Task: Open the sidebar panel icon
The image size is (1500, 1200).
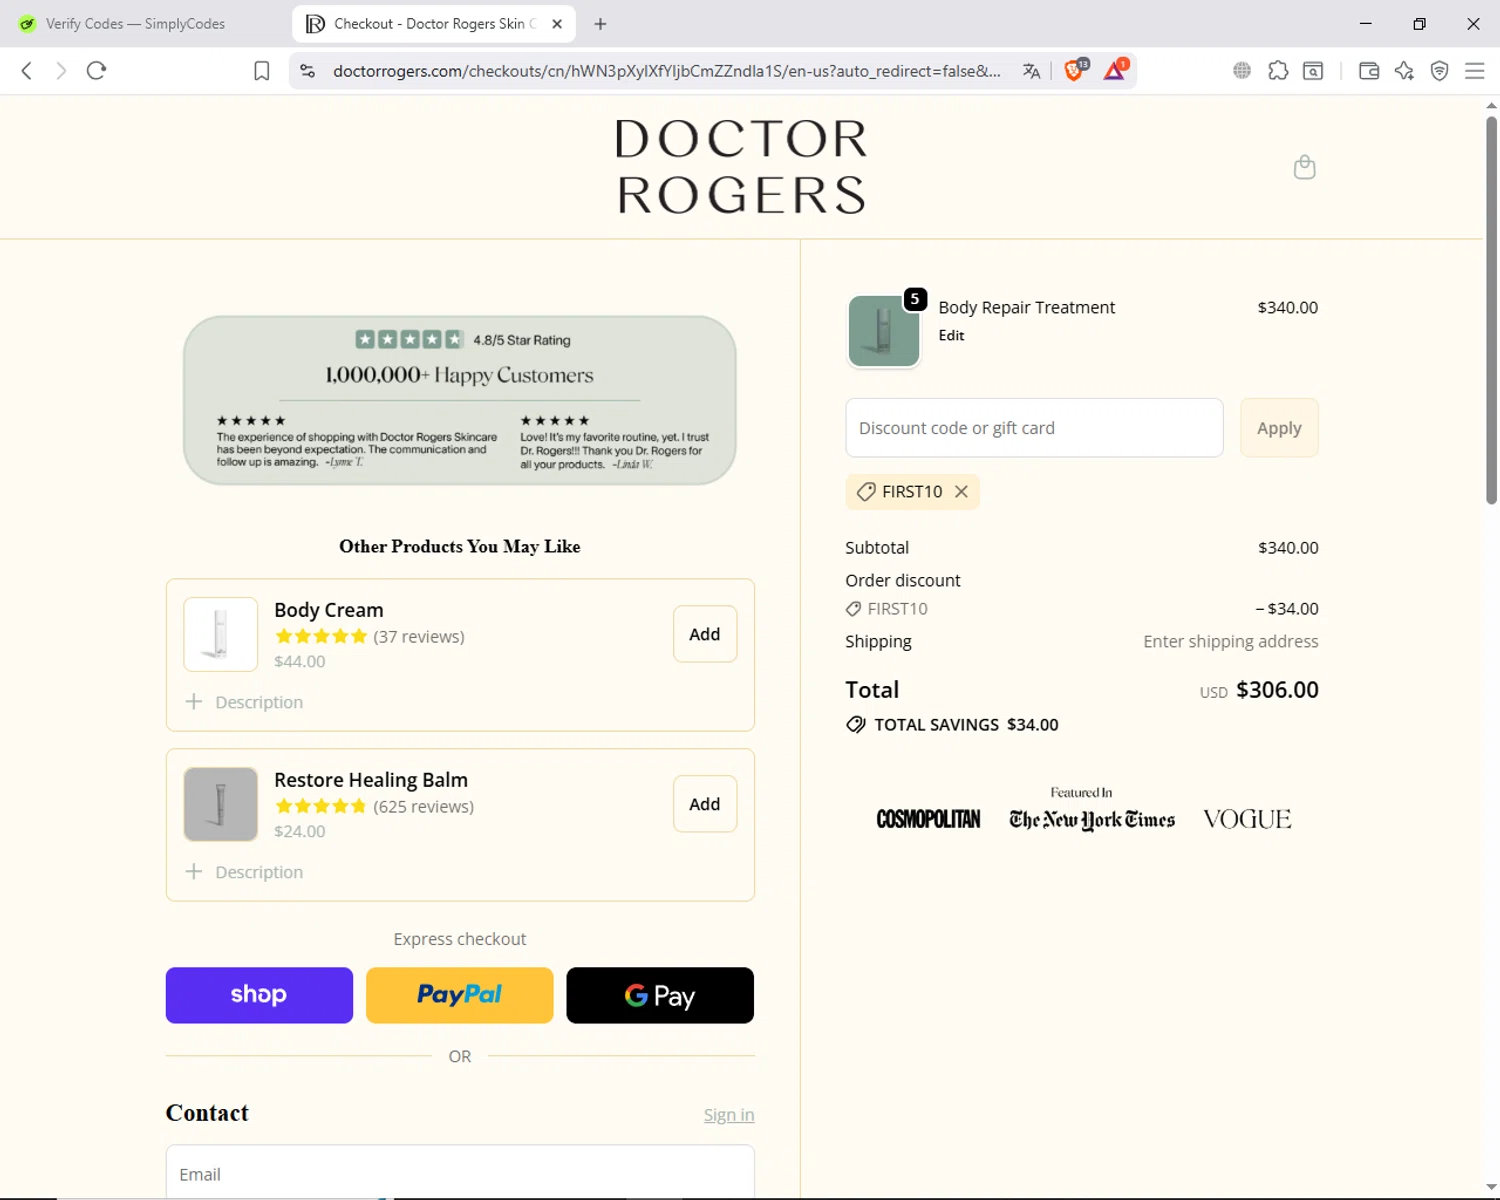Action: click(x=1313, y=71)
